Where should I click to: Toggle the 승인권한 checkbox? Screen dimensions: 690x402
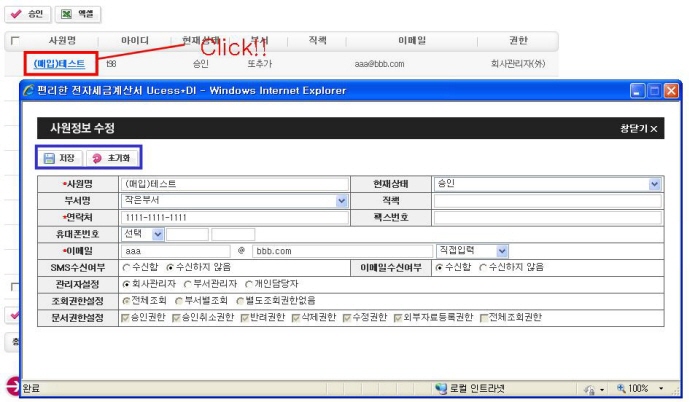pyautogui.click(x=125, y=318)
